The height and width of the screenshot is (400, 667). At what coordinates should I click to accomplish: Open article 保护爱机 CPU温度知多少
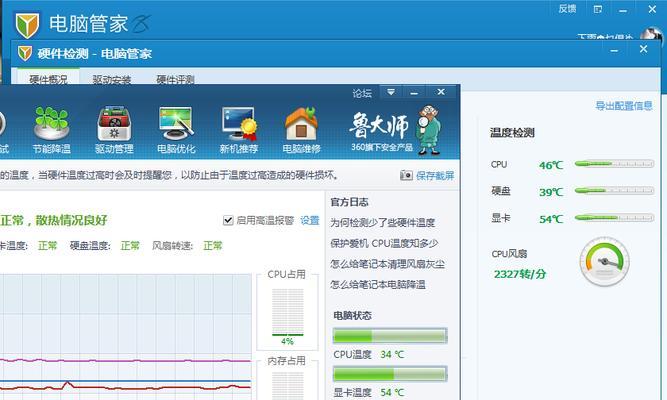point(384,243)
